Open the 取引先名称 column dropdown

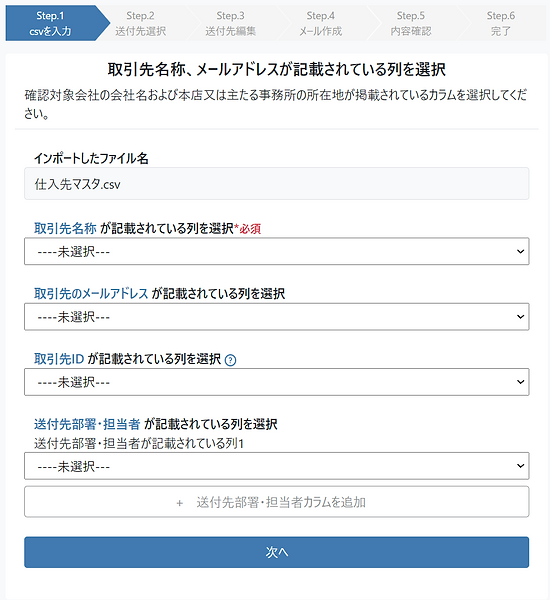(x=276, y=251)
